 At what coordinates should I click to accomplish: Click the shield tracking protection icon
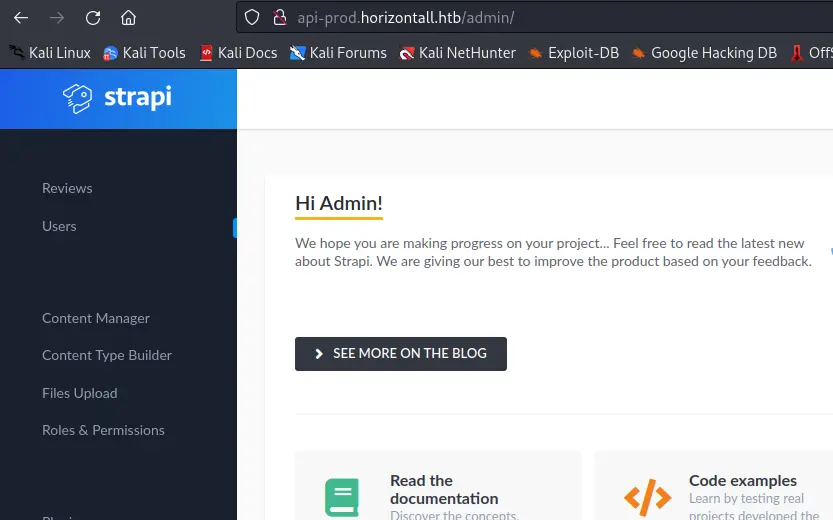tap(252, 18)
